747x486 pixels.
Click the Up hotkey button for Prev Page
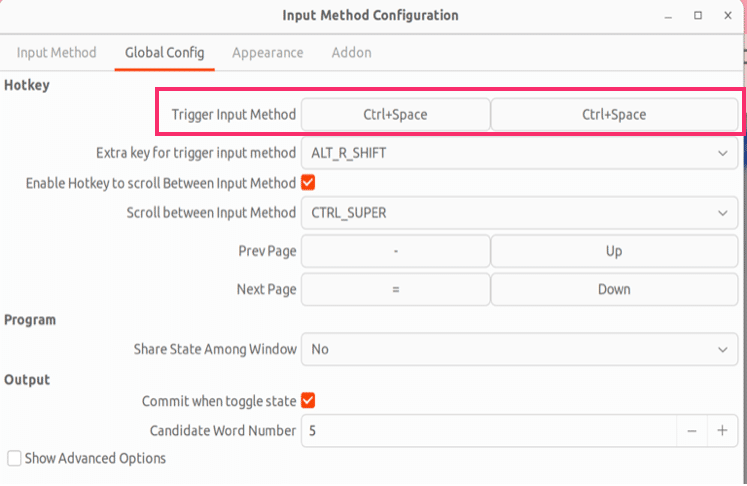pos(614,251)
